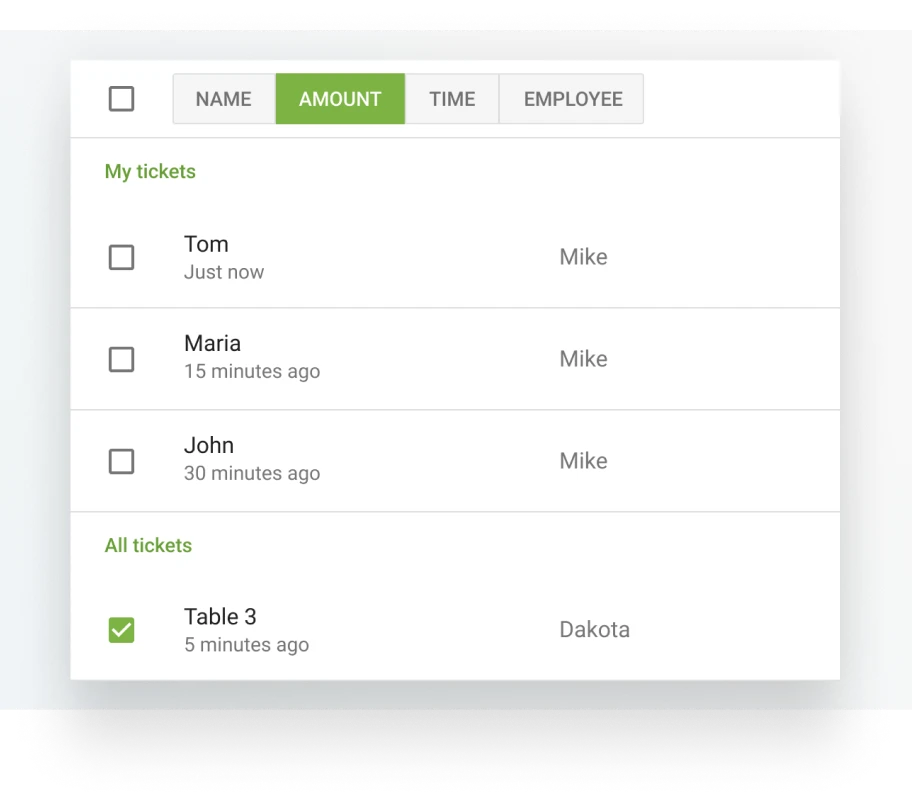The image size is (912, 802).
Task: Switch to the TIME sorting tab
Action: [x=452, y=98]
